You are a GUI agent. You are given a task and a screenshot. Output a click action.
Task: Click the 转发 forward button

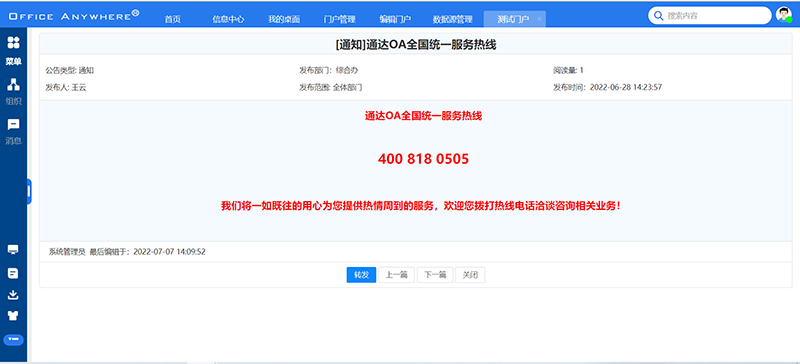[361, 275]
